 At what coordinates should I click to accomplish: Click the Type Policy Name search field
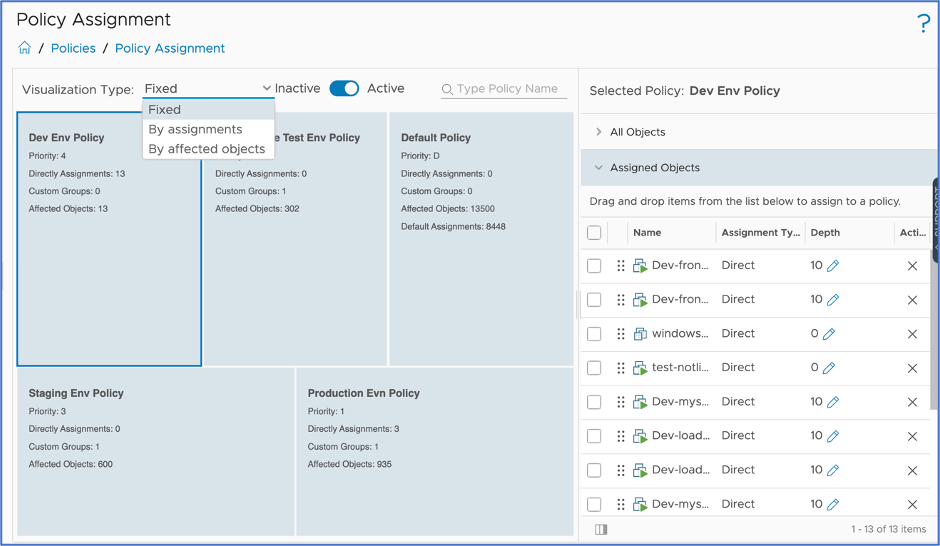pyautogui.click(x=507, y=89)
